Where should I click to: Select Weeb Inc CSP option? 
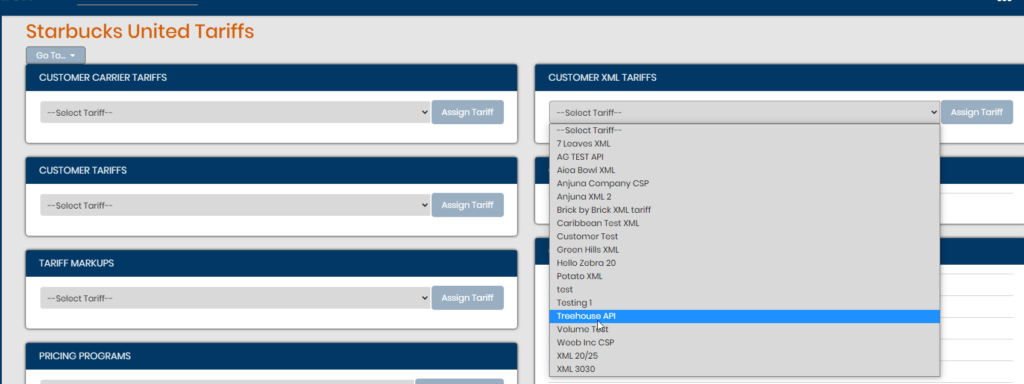pos(744,342)
